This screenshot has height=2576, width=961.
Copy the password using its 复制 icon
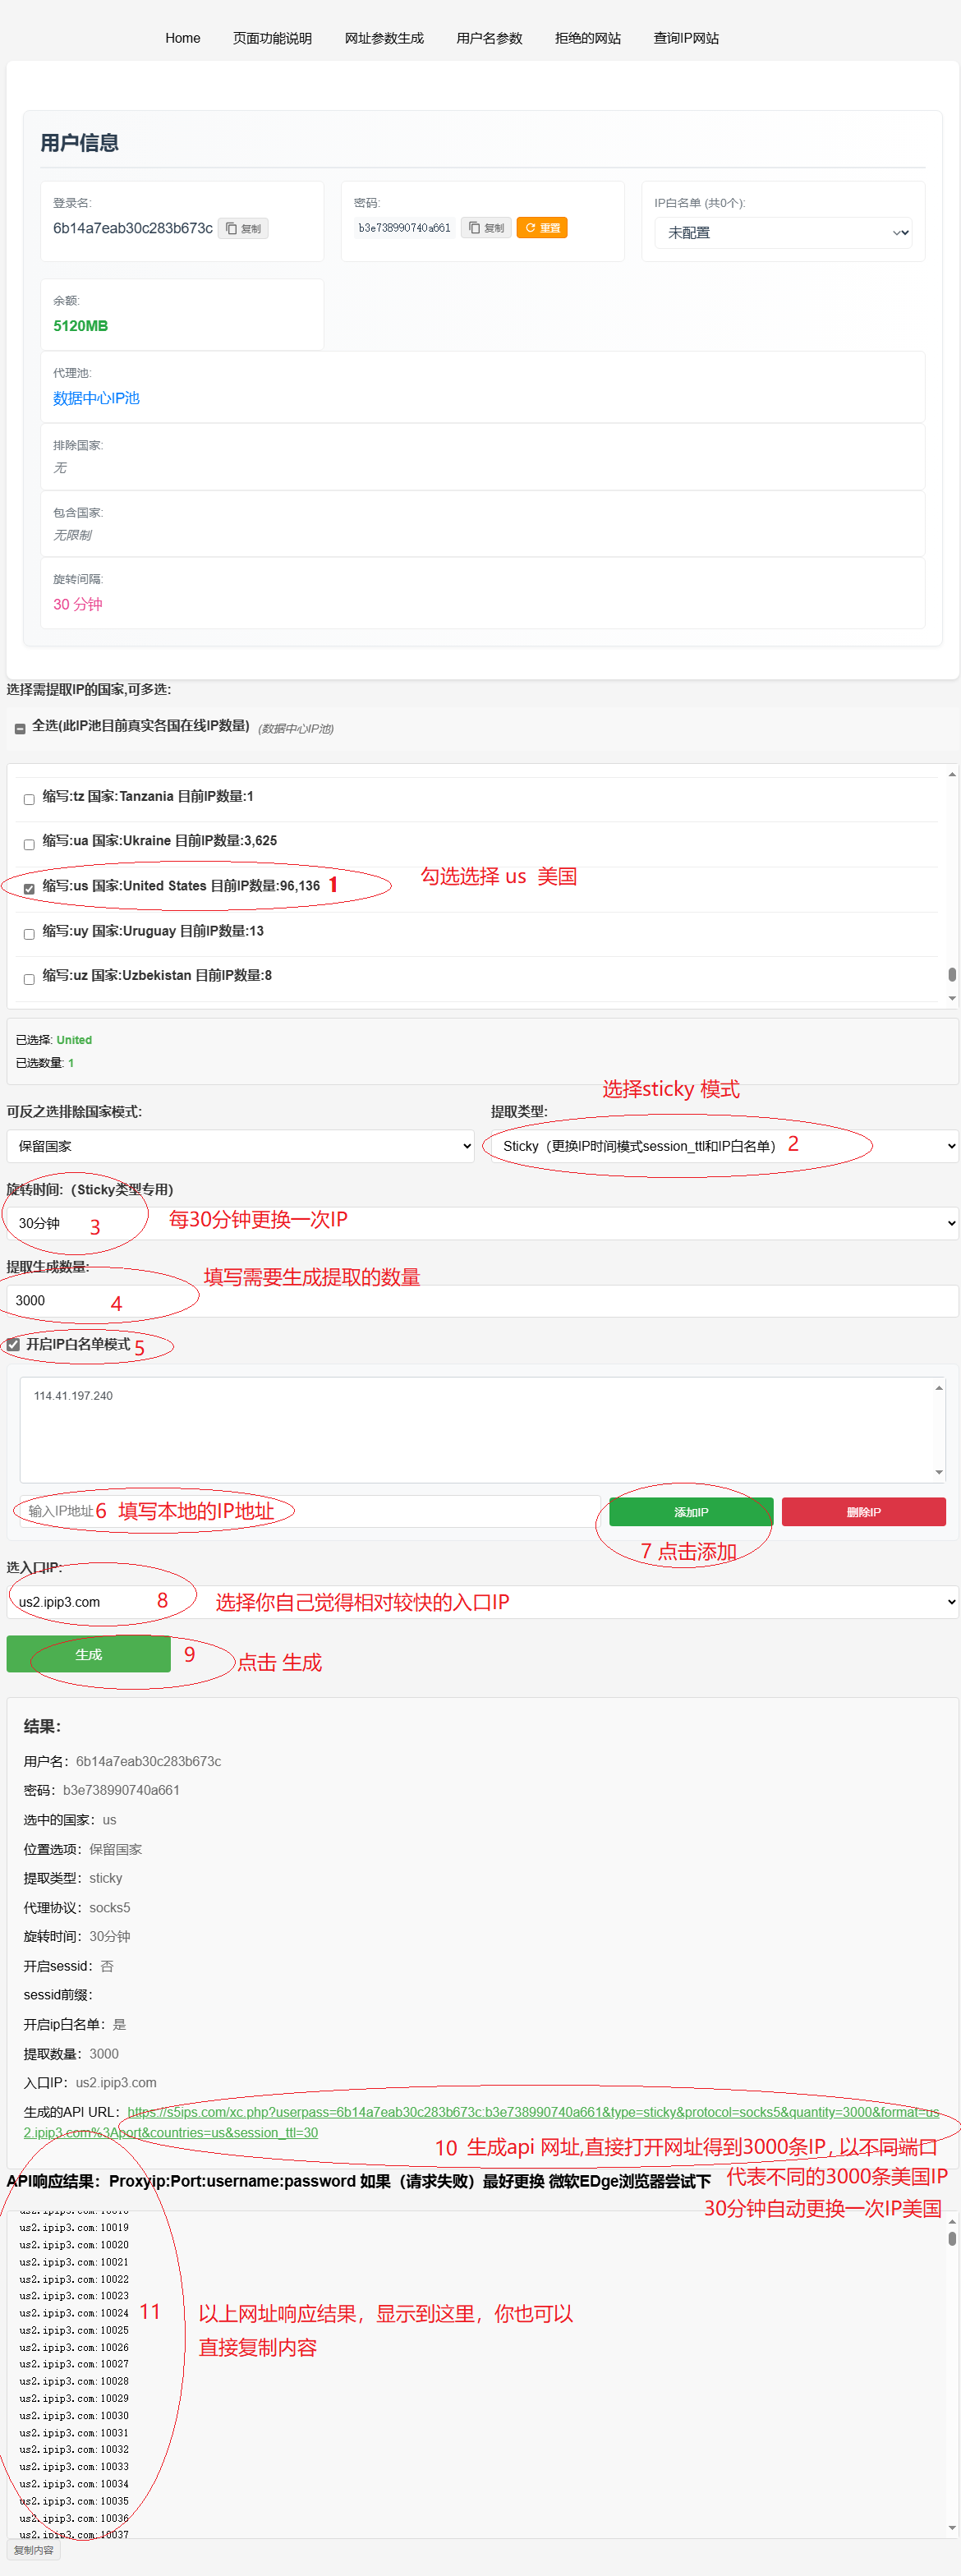click(x=487, y=228)
